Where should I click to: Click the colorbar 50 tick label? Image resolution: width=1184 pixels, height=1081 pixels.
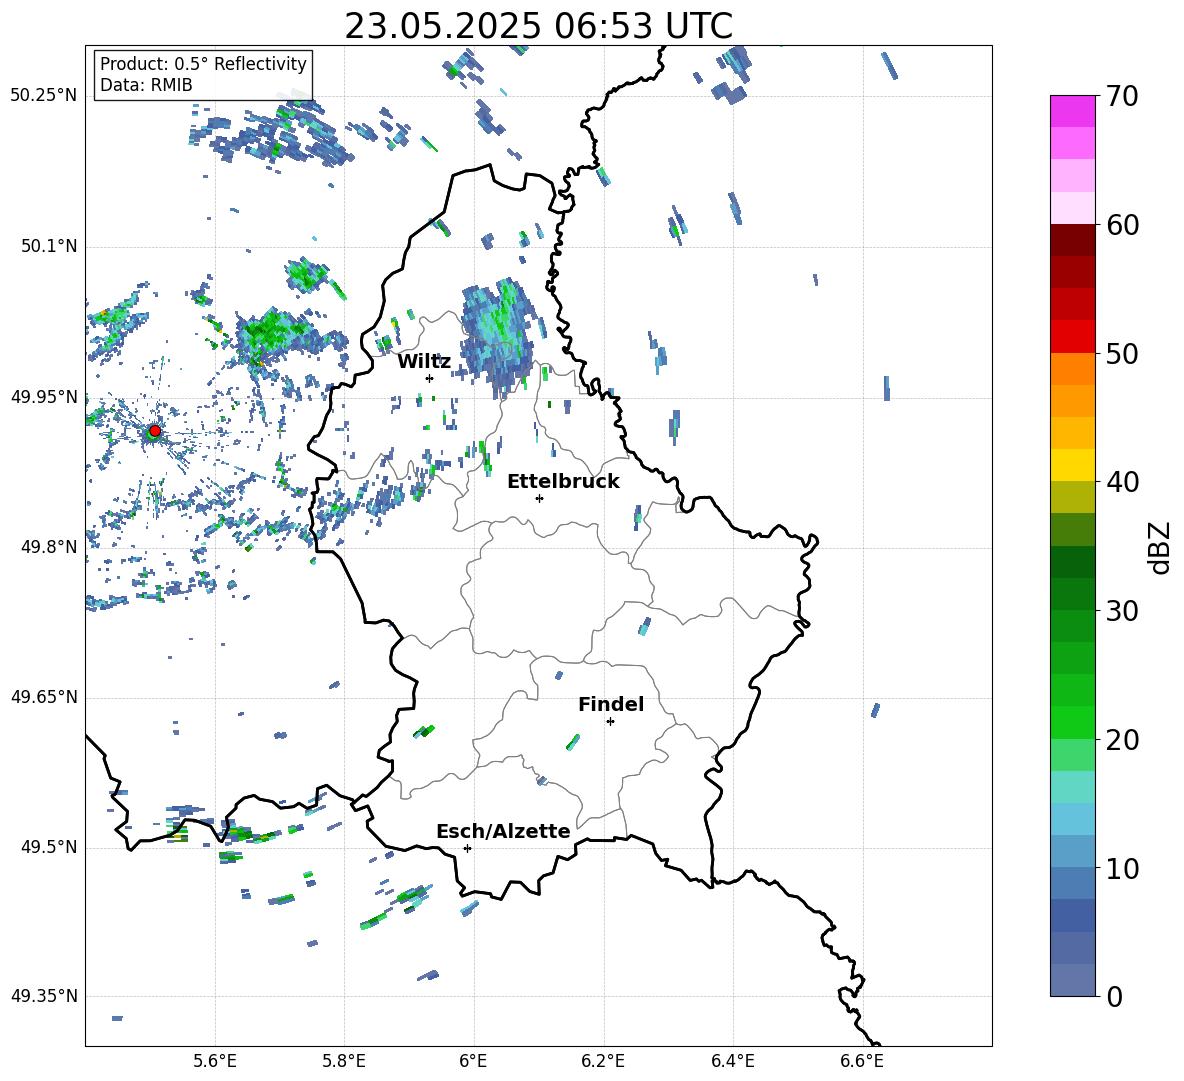(x=1123, y=353)
